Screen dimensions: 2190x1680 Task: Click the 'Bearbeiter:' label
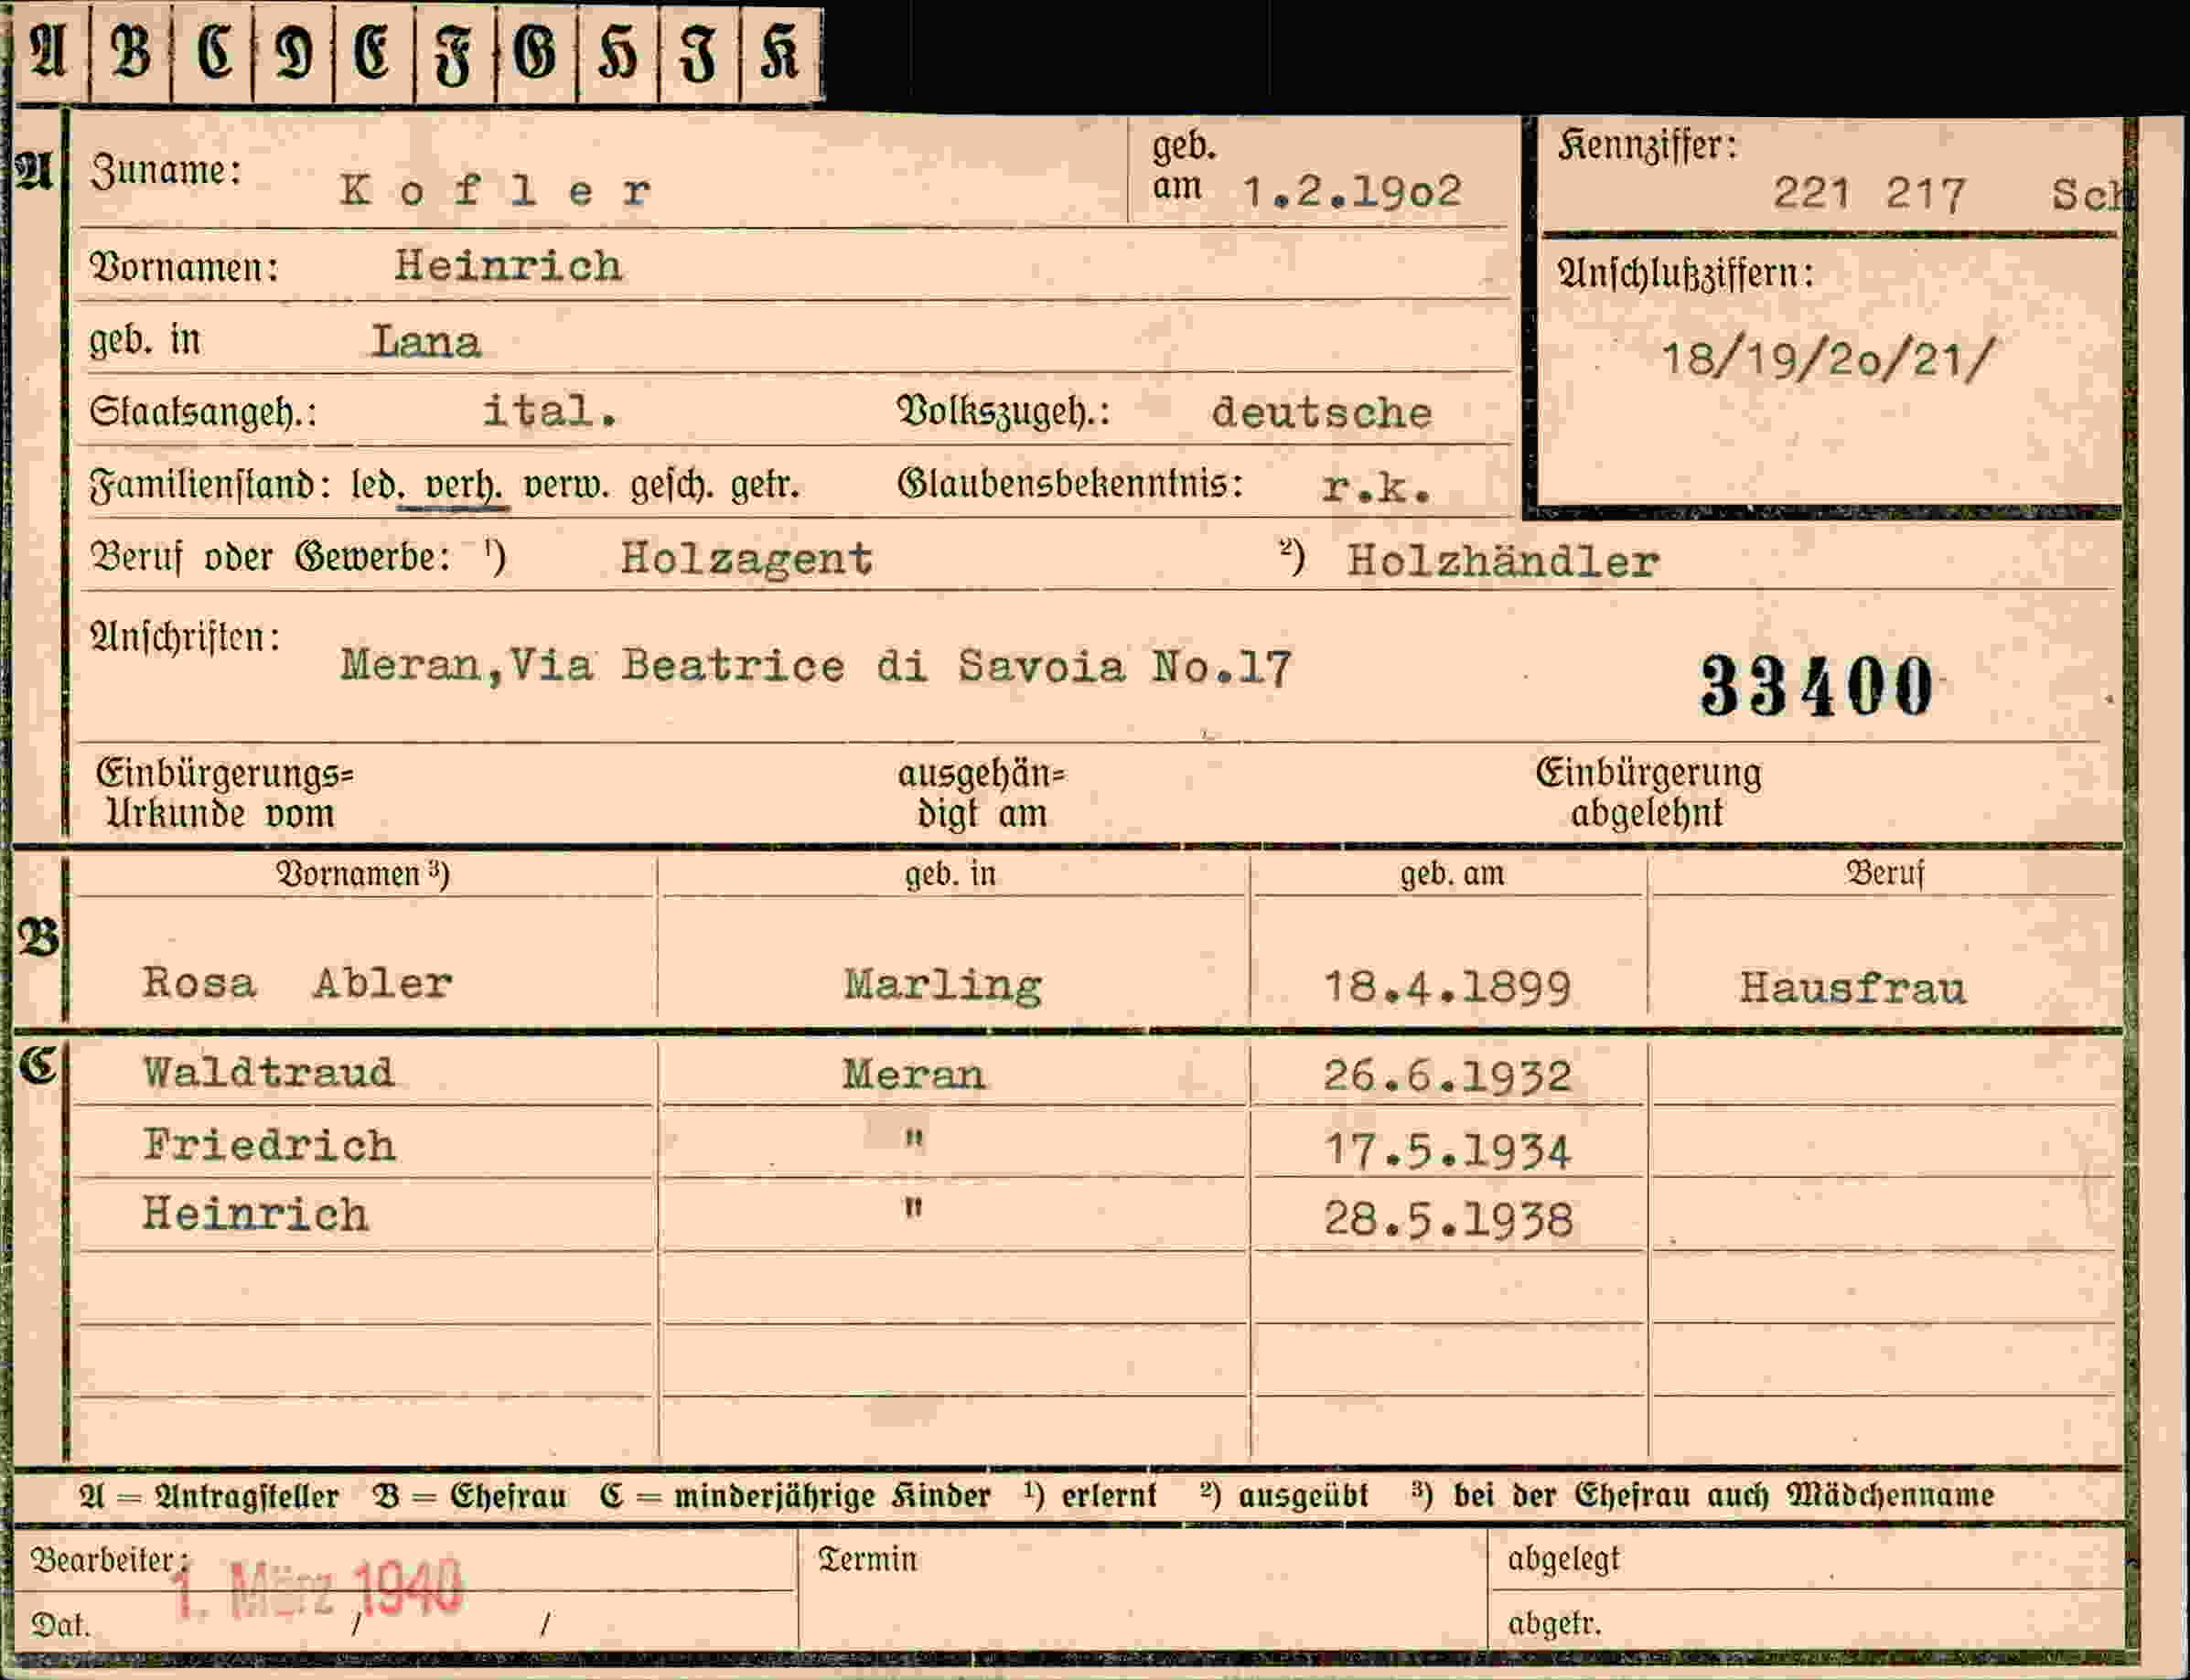pyautogui.click(x=109, y=1560)
